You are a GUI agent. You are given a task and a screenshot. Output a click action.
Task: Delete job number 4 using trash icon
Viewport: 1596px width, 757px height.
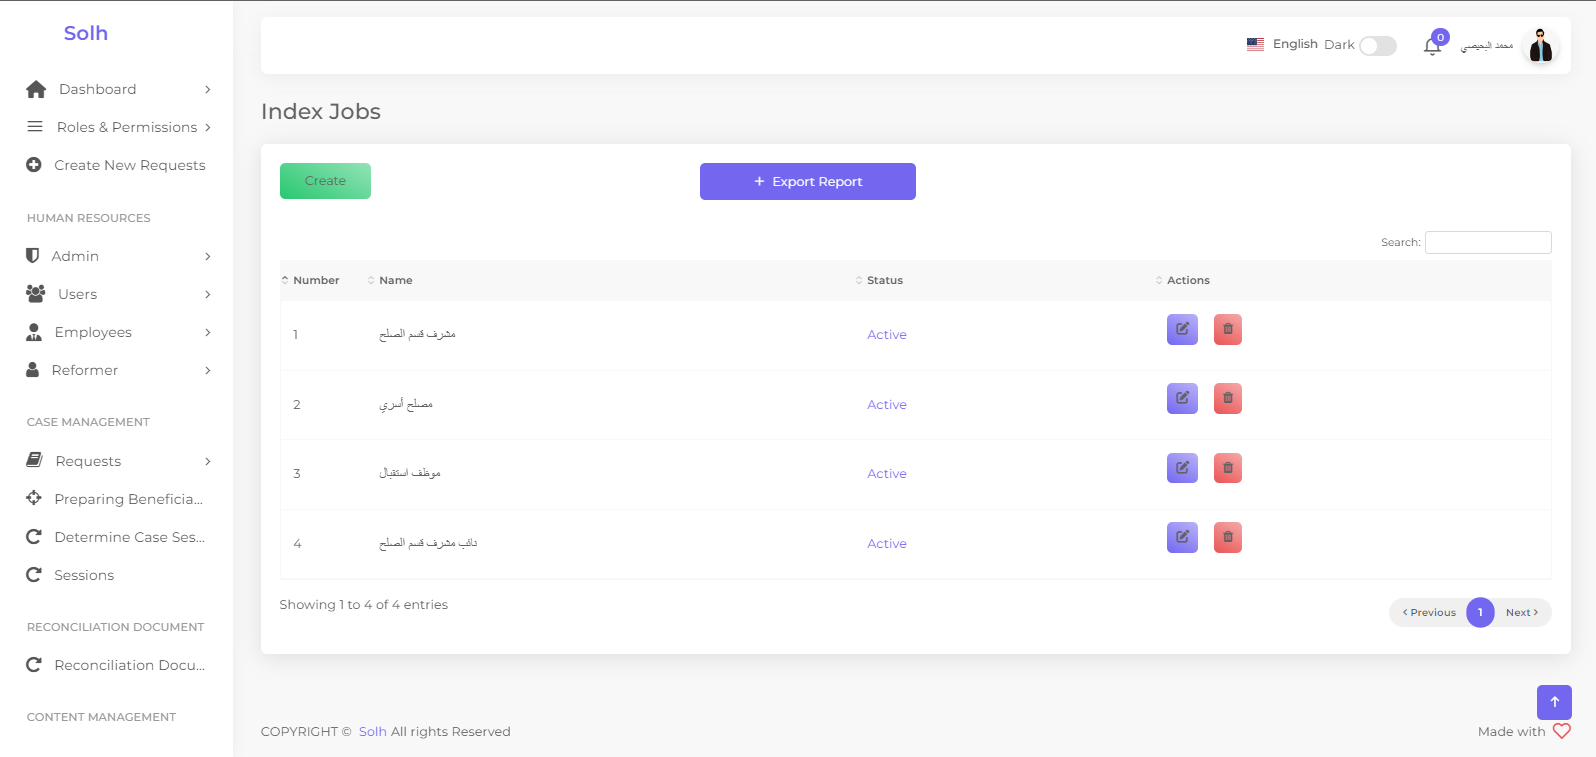click(x=1227, y=538)
